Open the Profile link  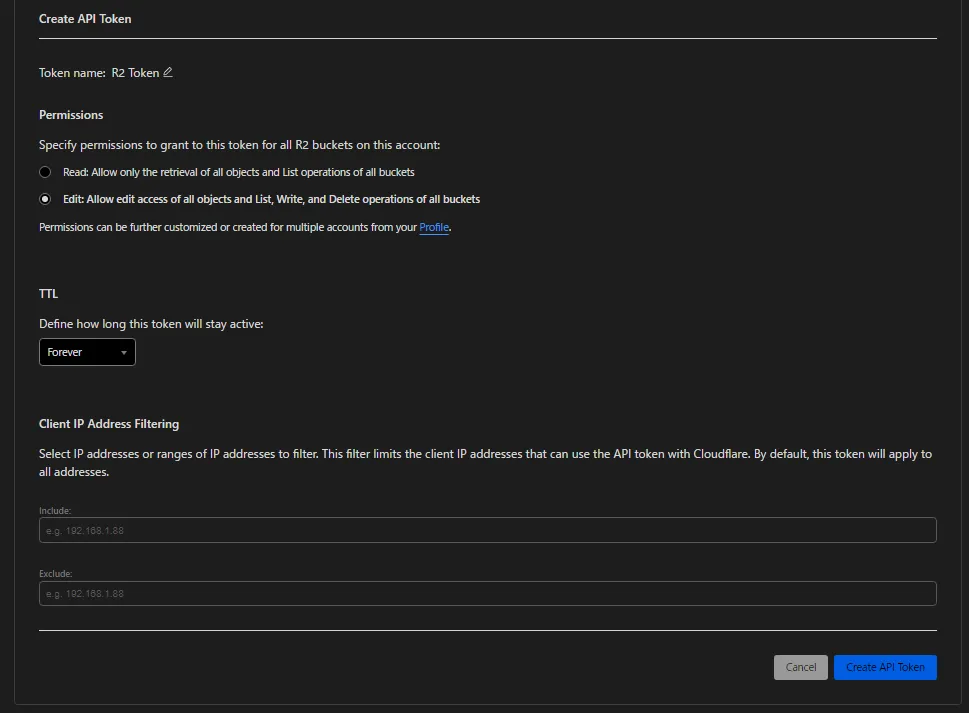point(434,227)
